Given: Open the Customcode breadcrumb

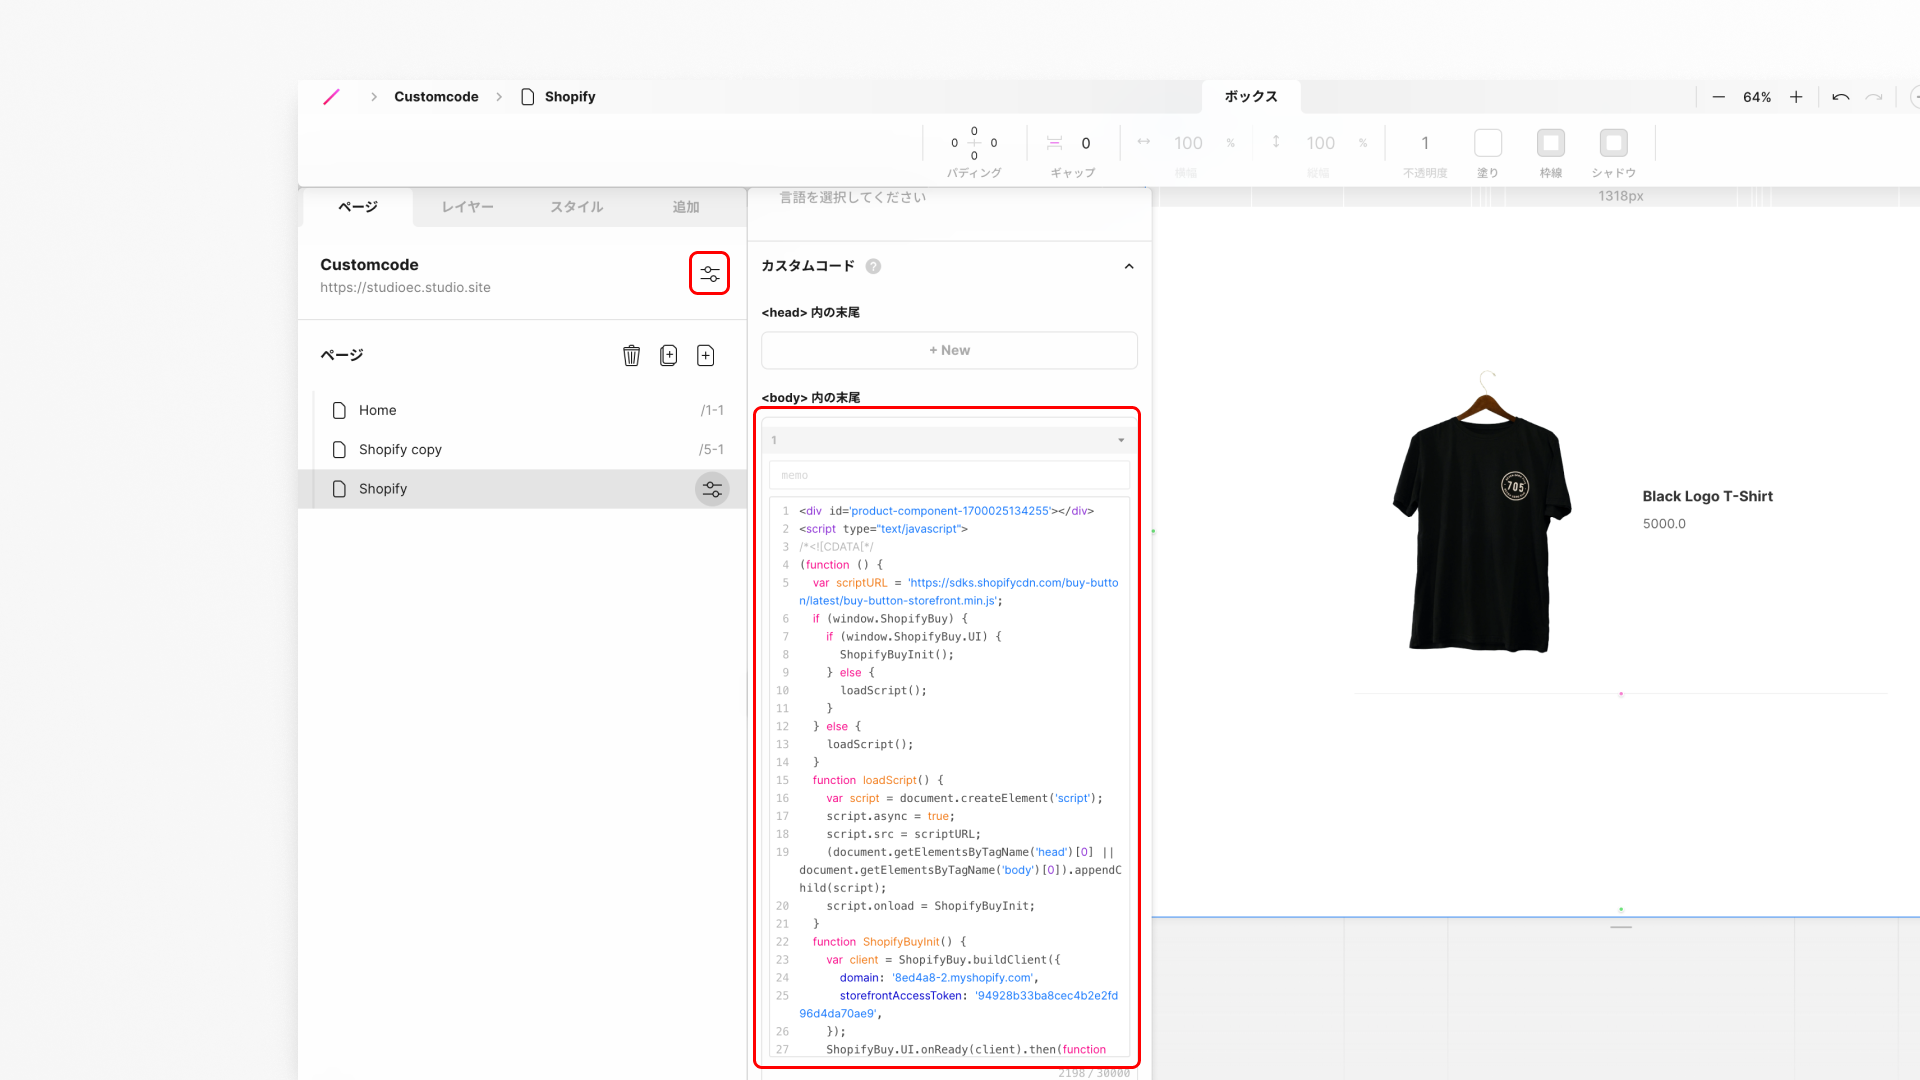Looking at the screenshot, I should (x=436, y=97).
